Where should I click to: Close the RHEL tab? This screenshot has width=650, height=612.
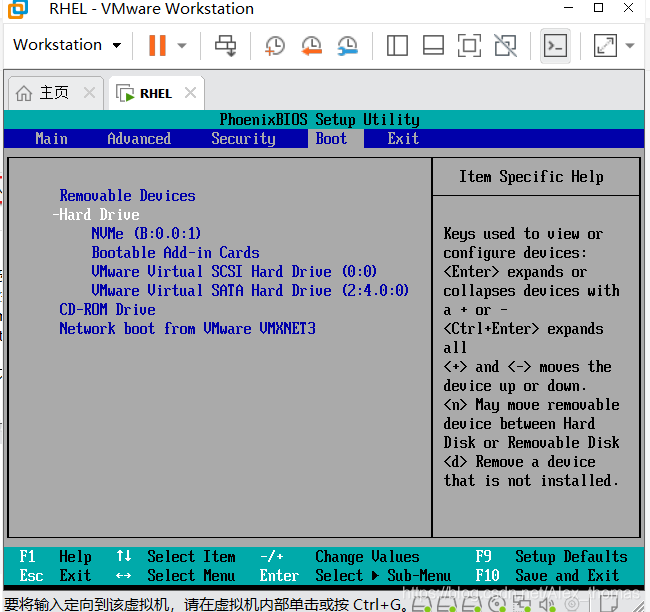[190, 92]
